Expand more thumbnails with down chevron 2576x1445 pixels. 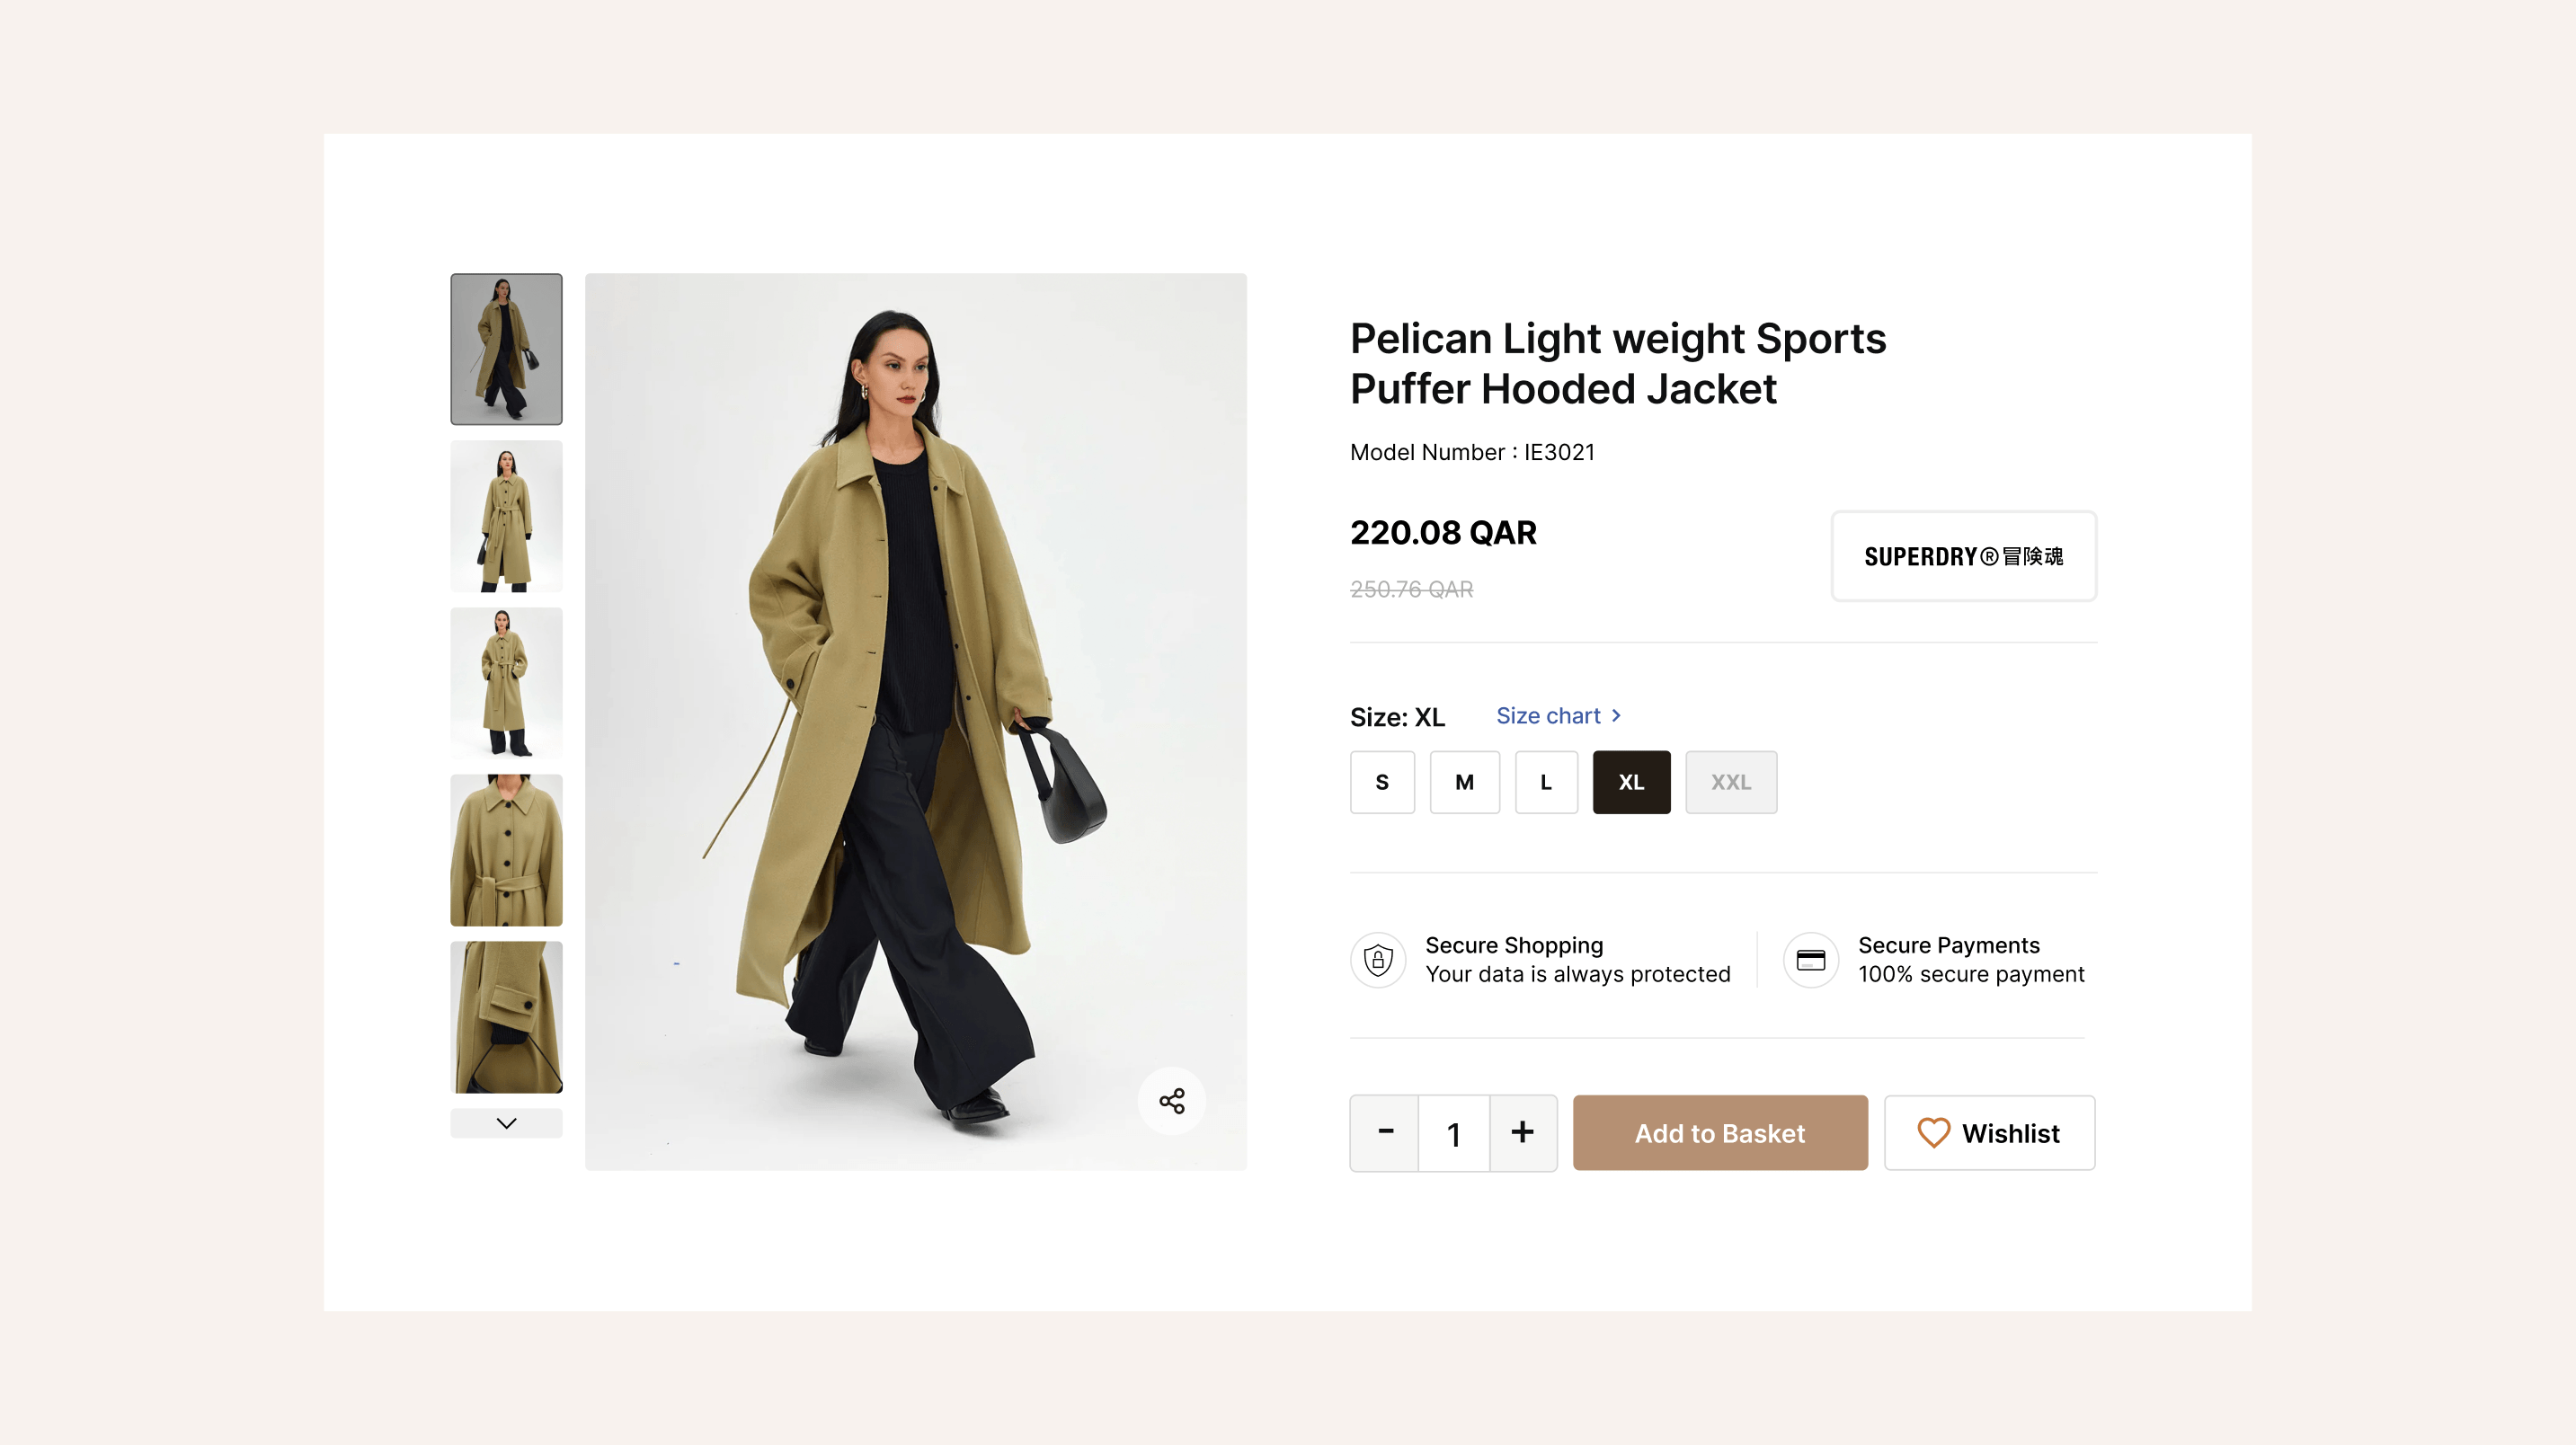pyautogui.click(x=506, y=1123)
